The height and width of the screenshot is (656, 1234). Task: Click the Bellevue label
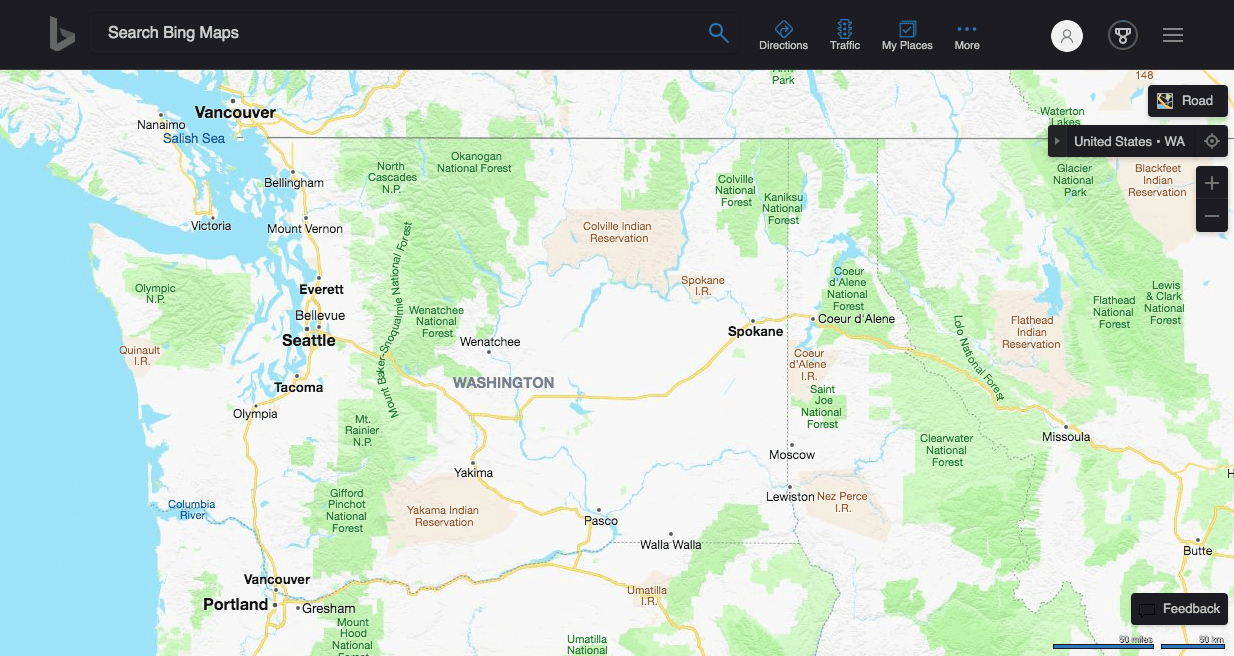[320, 315]
